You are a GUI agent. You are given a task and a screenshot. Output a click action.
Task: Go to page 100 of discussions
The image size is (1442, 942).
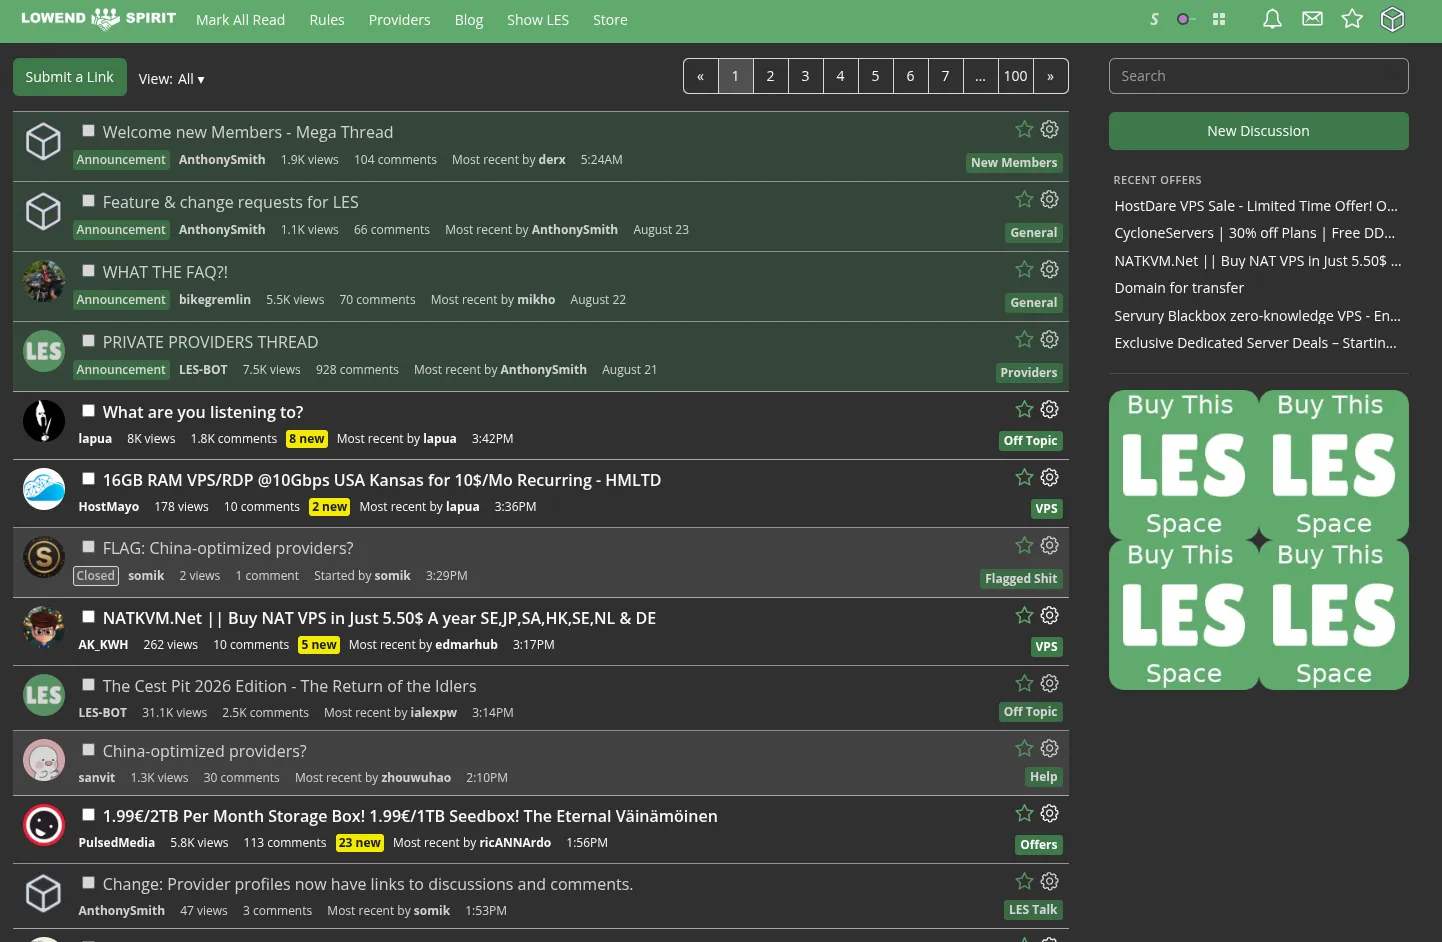(x=1015, y=76)
